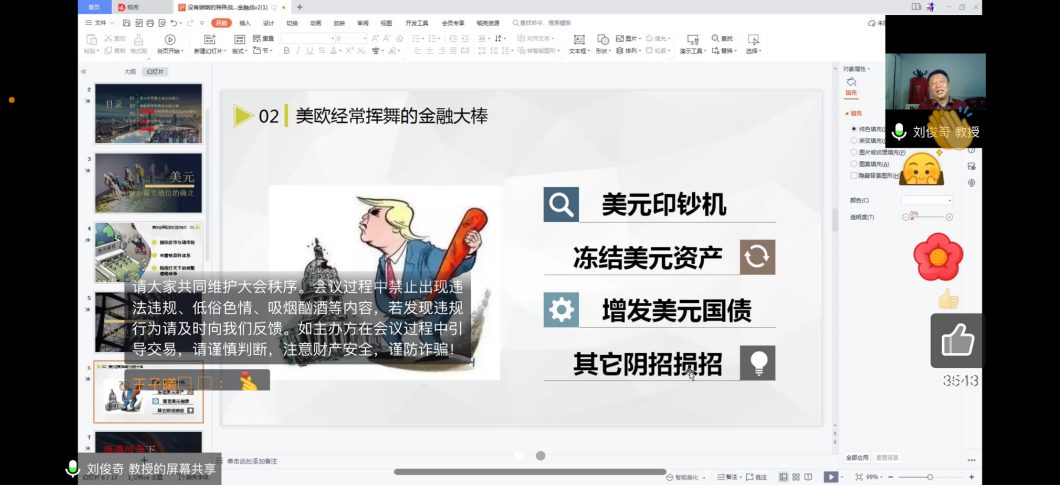This screenshot has height=485, width=1060.
Task: Collapse the 填充 section triangle
Action: click(x=846, y=114)
